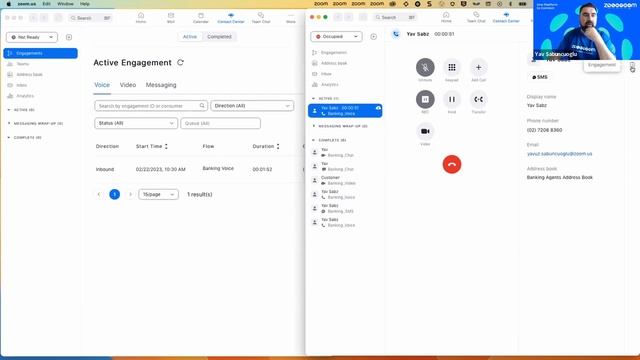Open the Customer Banking_Video completed engagement
640x360 pixels.
tap(345, 180)
